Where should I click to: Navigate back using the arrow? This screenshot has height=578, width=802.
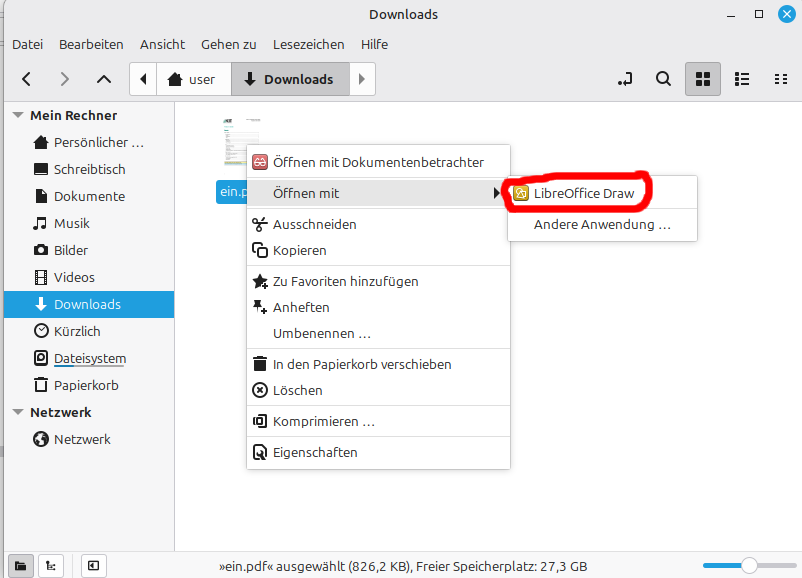point(26,79)
